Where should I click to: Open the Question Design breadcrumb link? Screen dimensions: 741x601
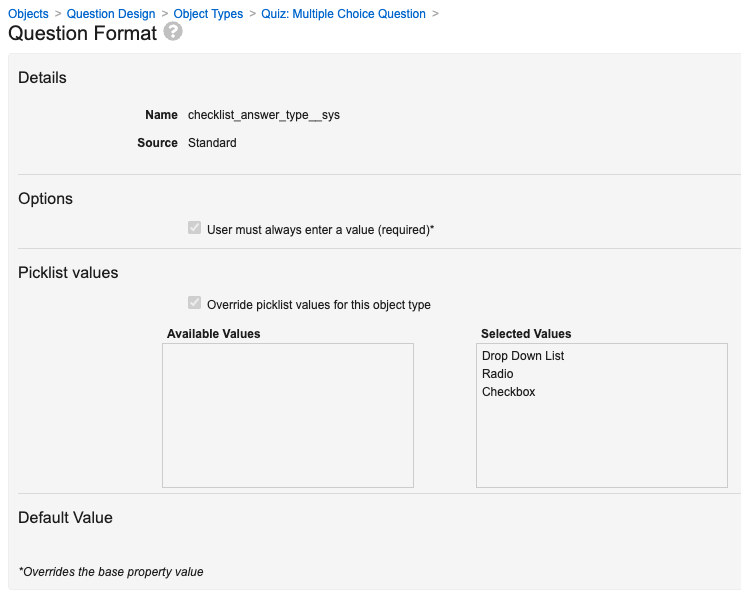111,14
